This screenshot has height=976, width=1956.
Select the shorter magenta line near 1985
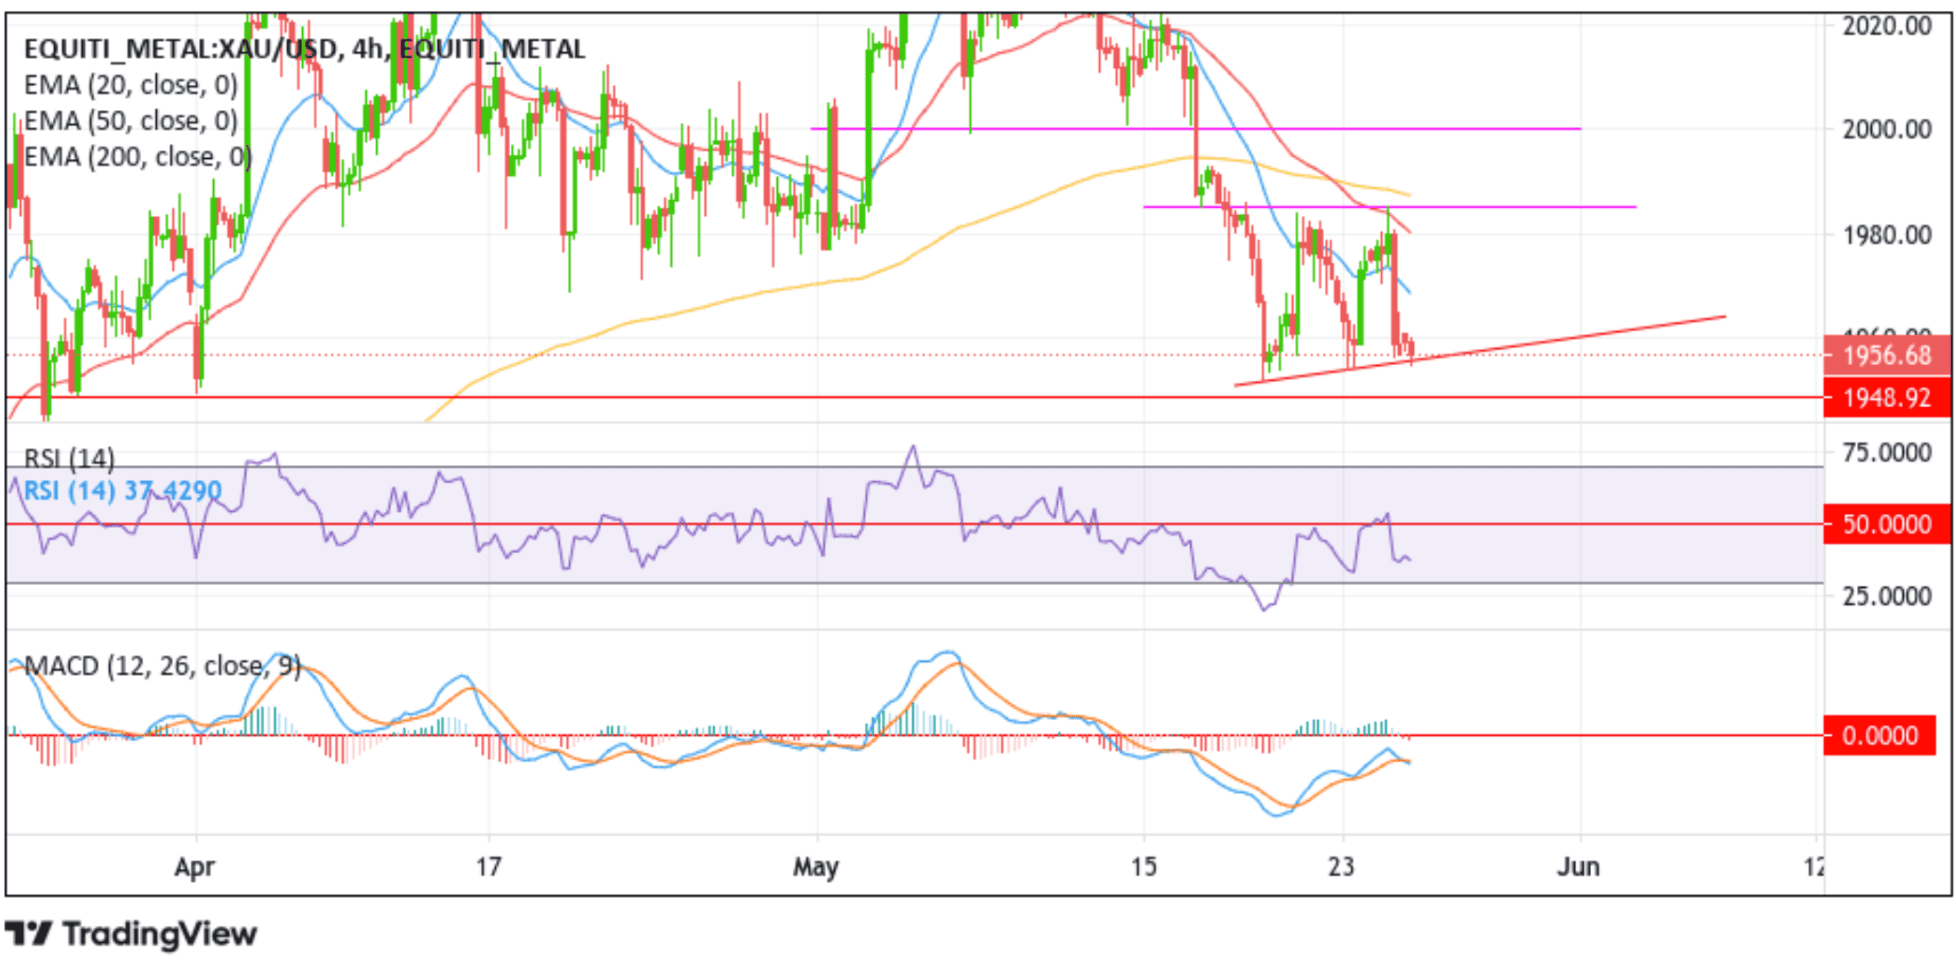click(x=1390, y=207)
